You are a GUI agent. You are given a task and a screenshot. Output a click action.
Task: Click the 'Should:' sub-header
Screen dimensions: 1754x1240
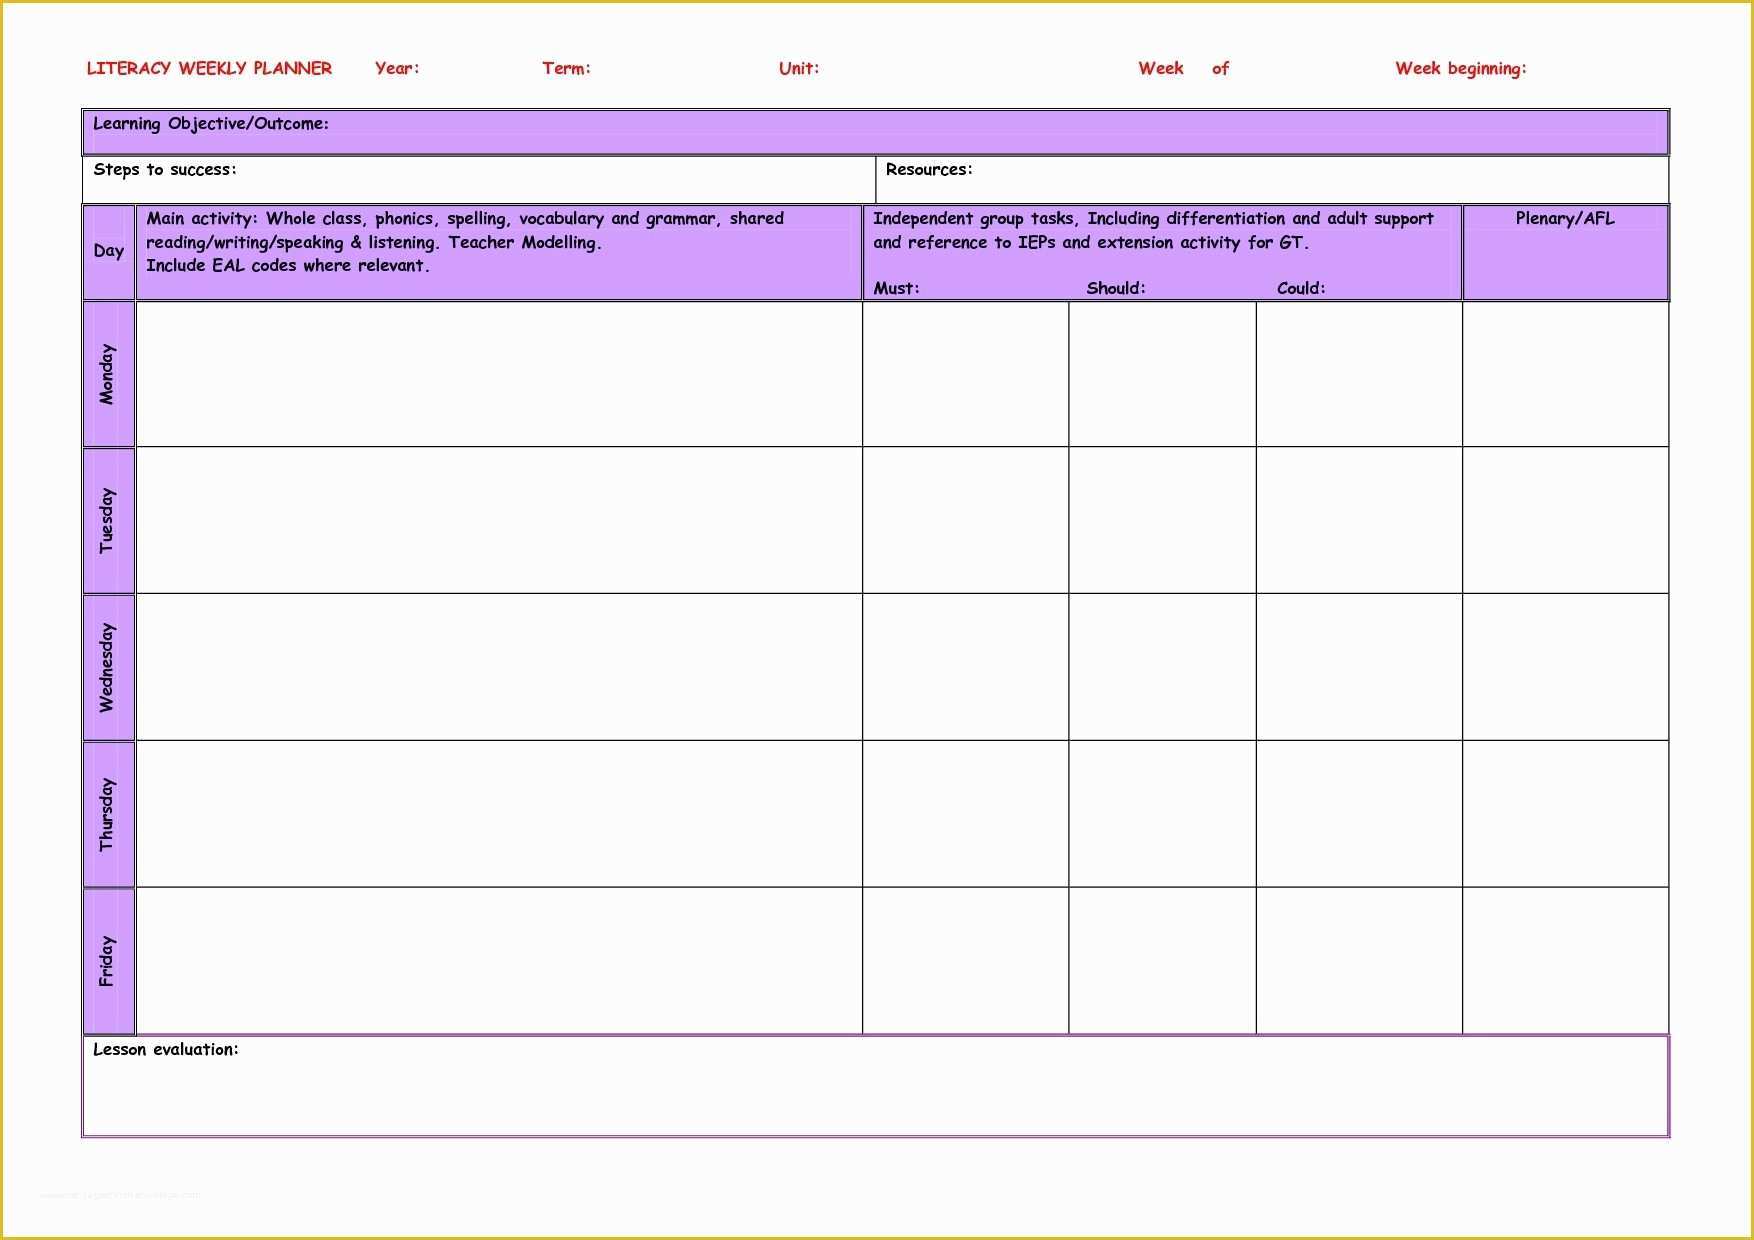1116,288
